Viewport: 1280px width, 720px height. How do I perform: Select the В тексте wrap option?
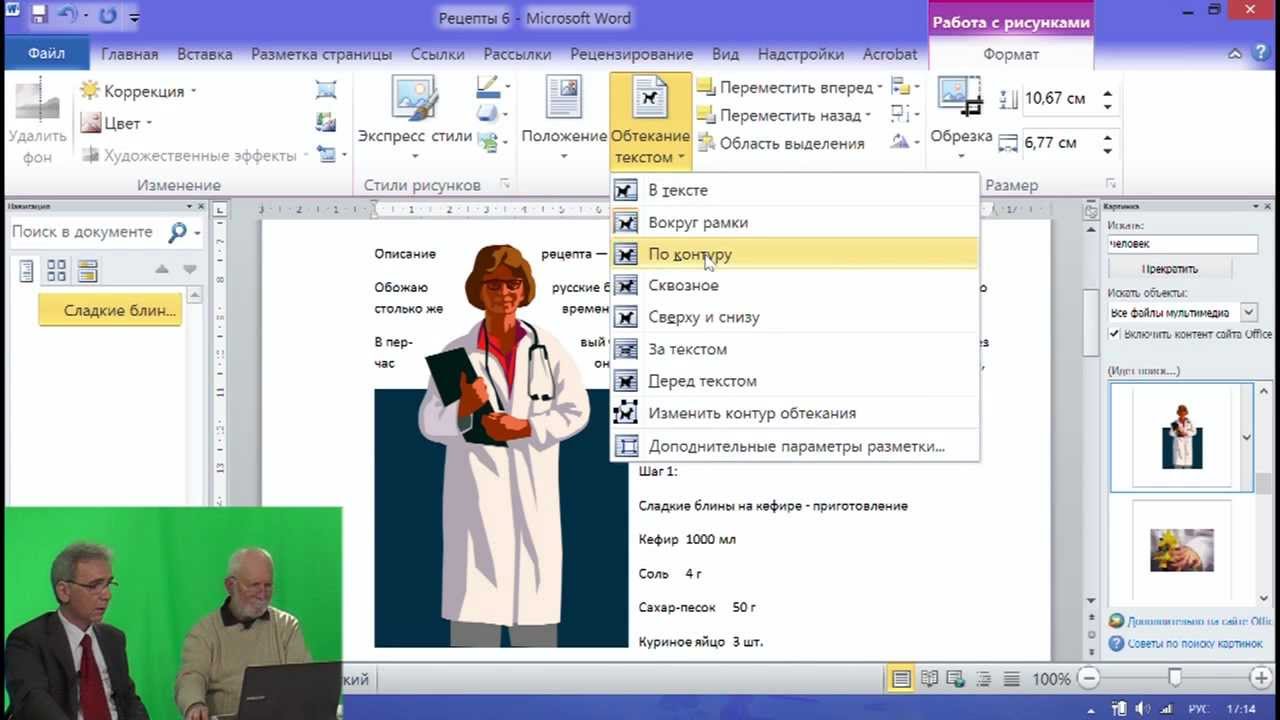coord(795,190)
